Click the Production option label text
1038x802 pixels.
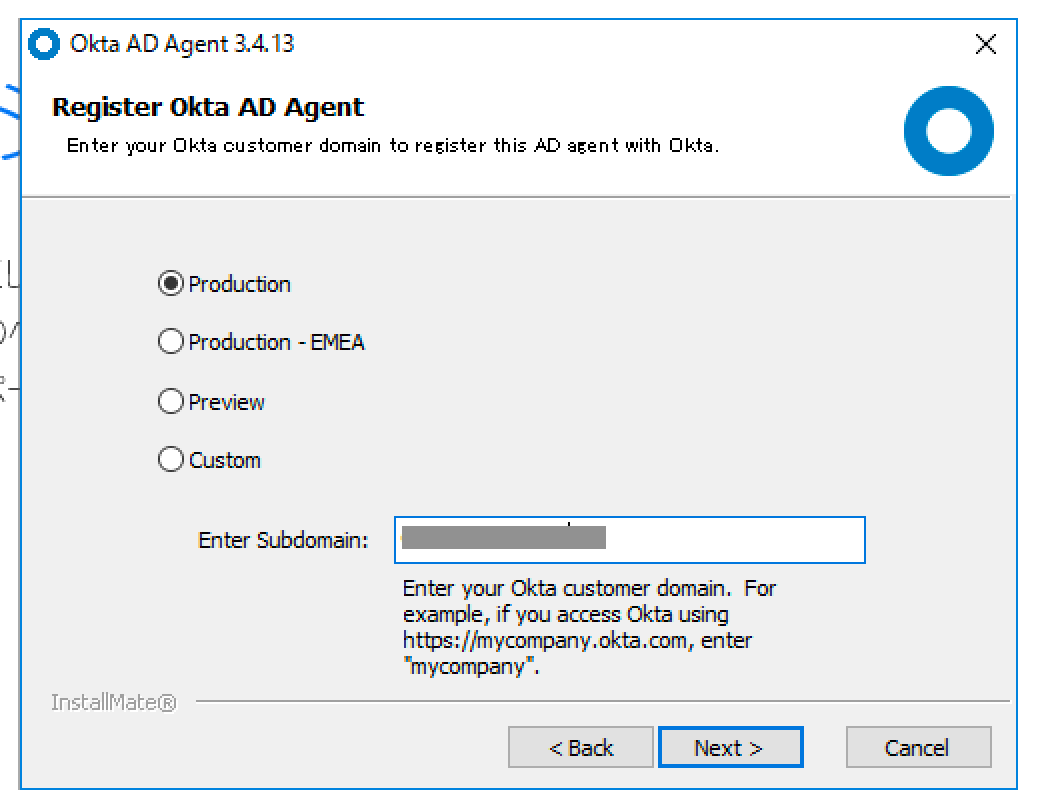239,283
